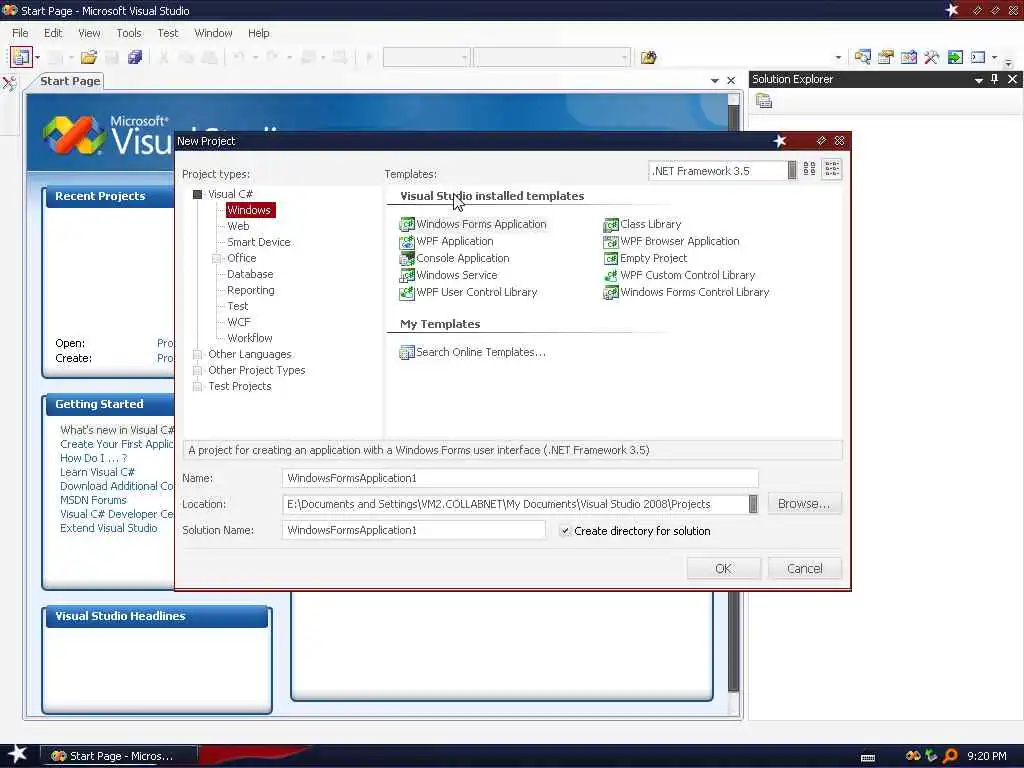The image size is (1024, 768).
Task: Click the Open File folder icon
Action: click(89, 57)
